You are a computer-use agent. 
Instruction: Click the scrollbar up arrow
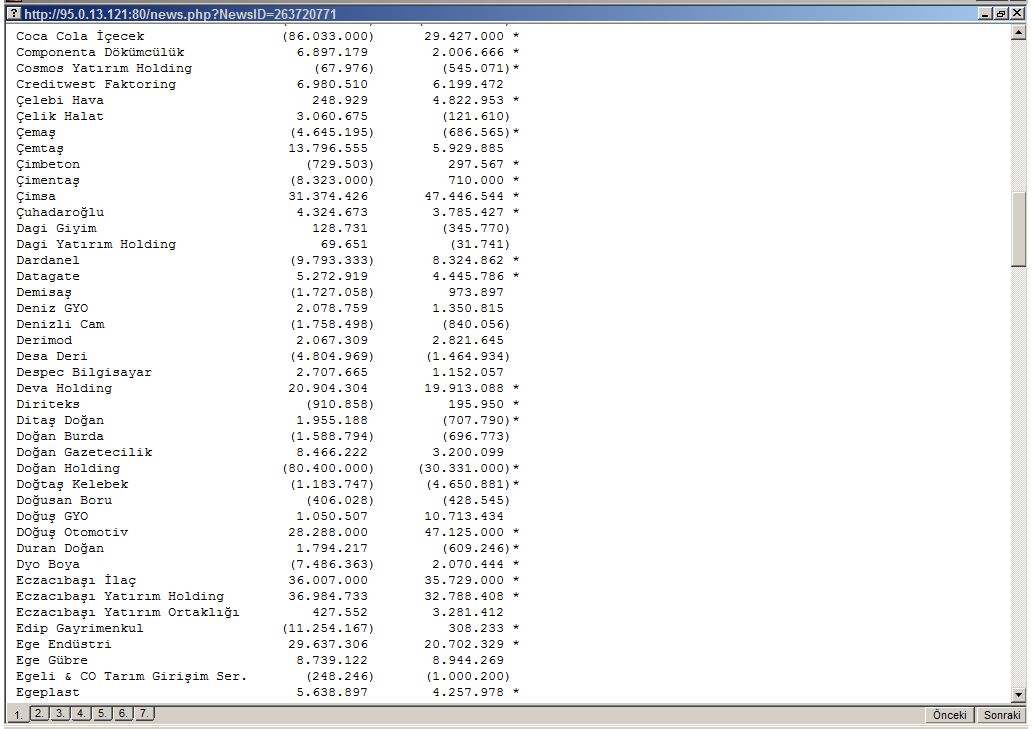(x=1019, y=32)
